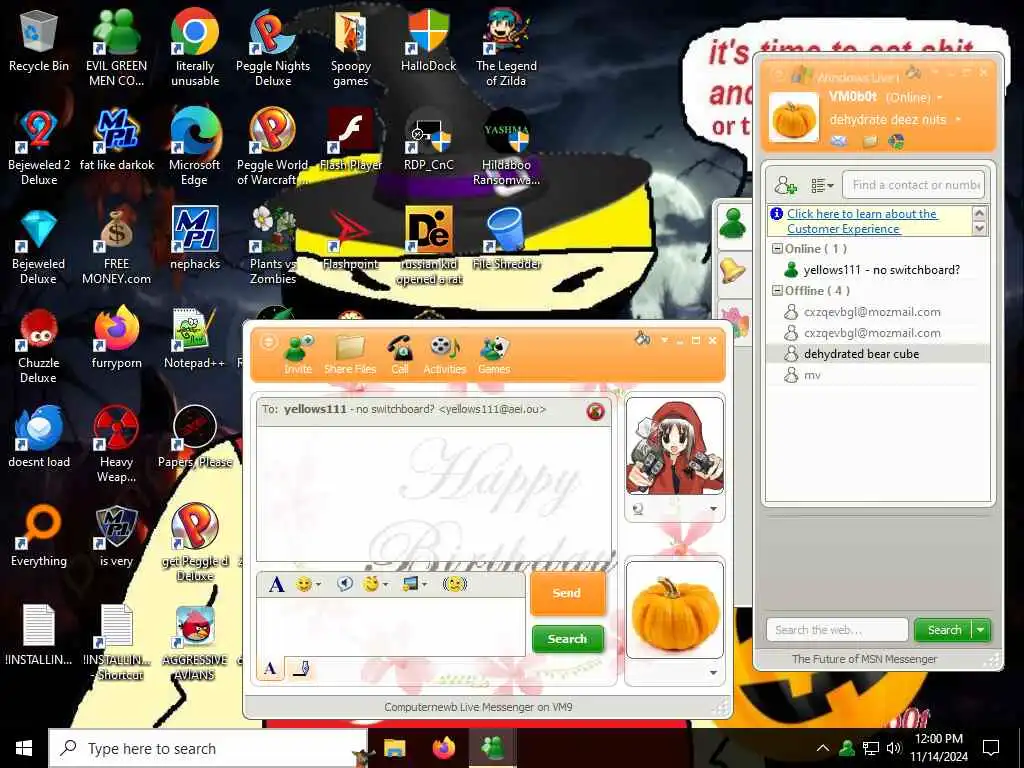Open the contact list view options dropdown
Viewport: 1024px width, 768px height.
coord(822,186)
